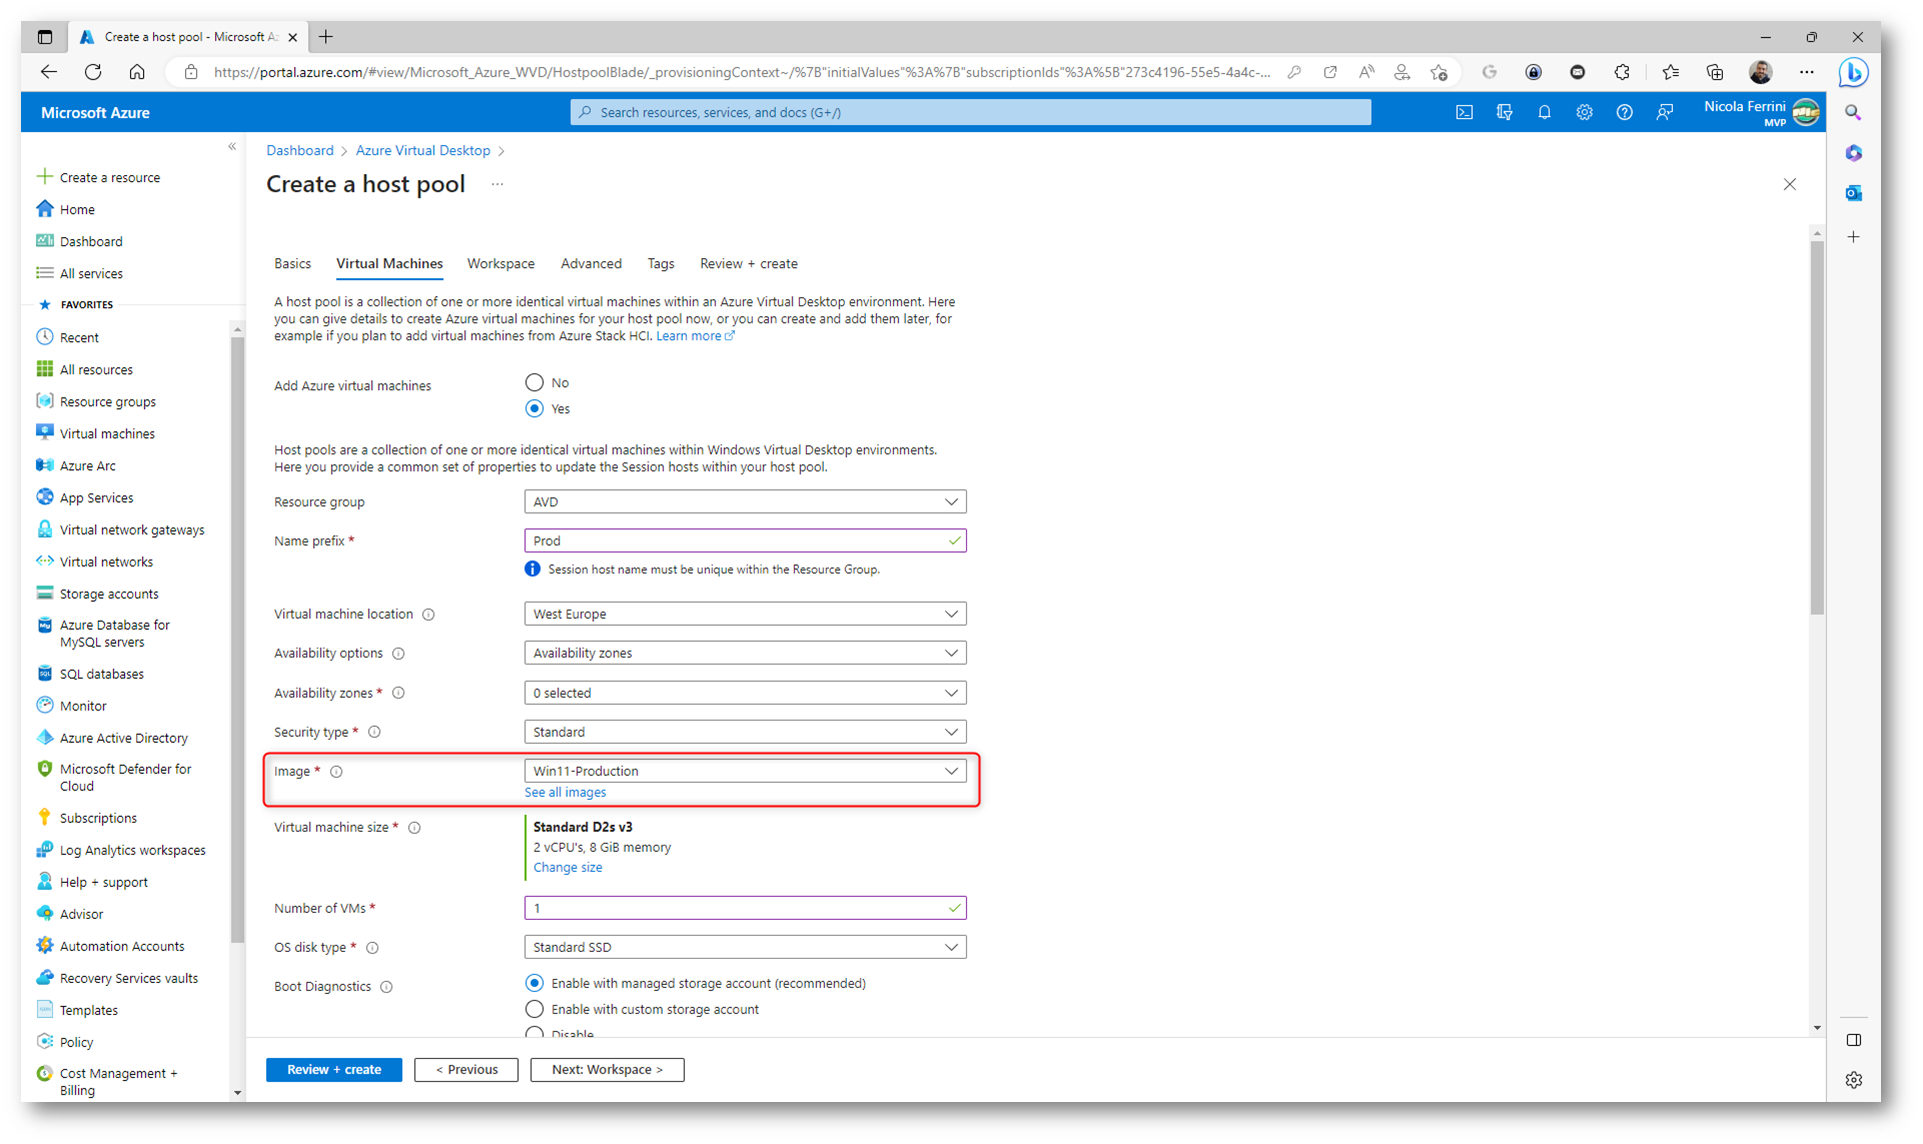Click the Review + create button

[334, 1070]
